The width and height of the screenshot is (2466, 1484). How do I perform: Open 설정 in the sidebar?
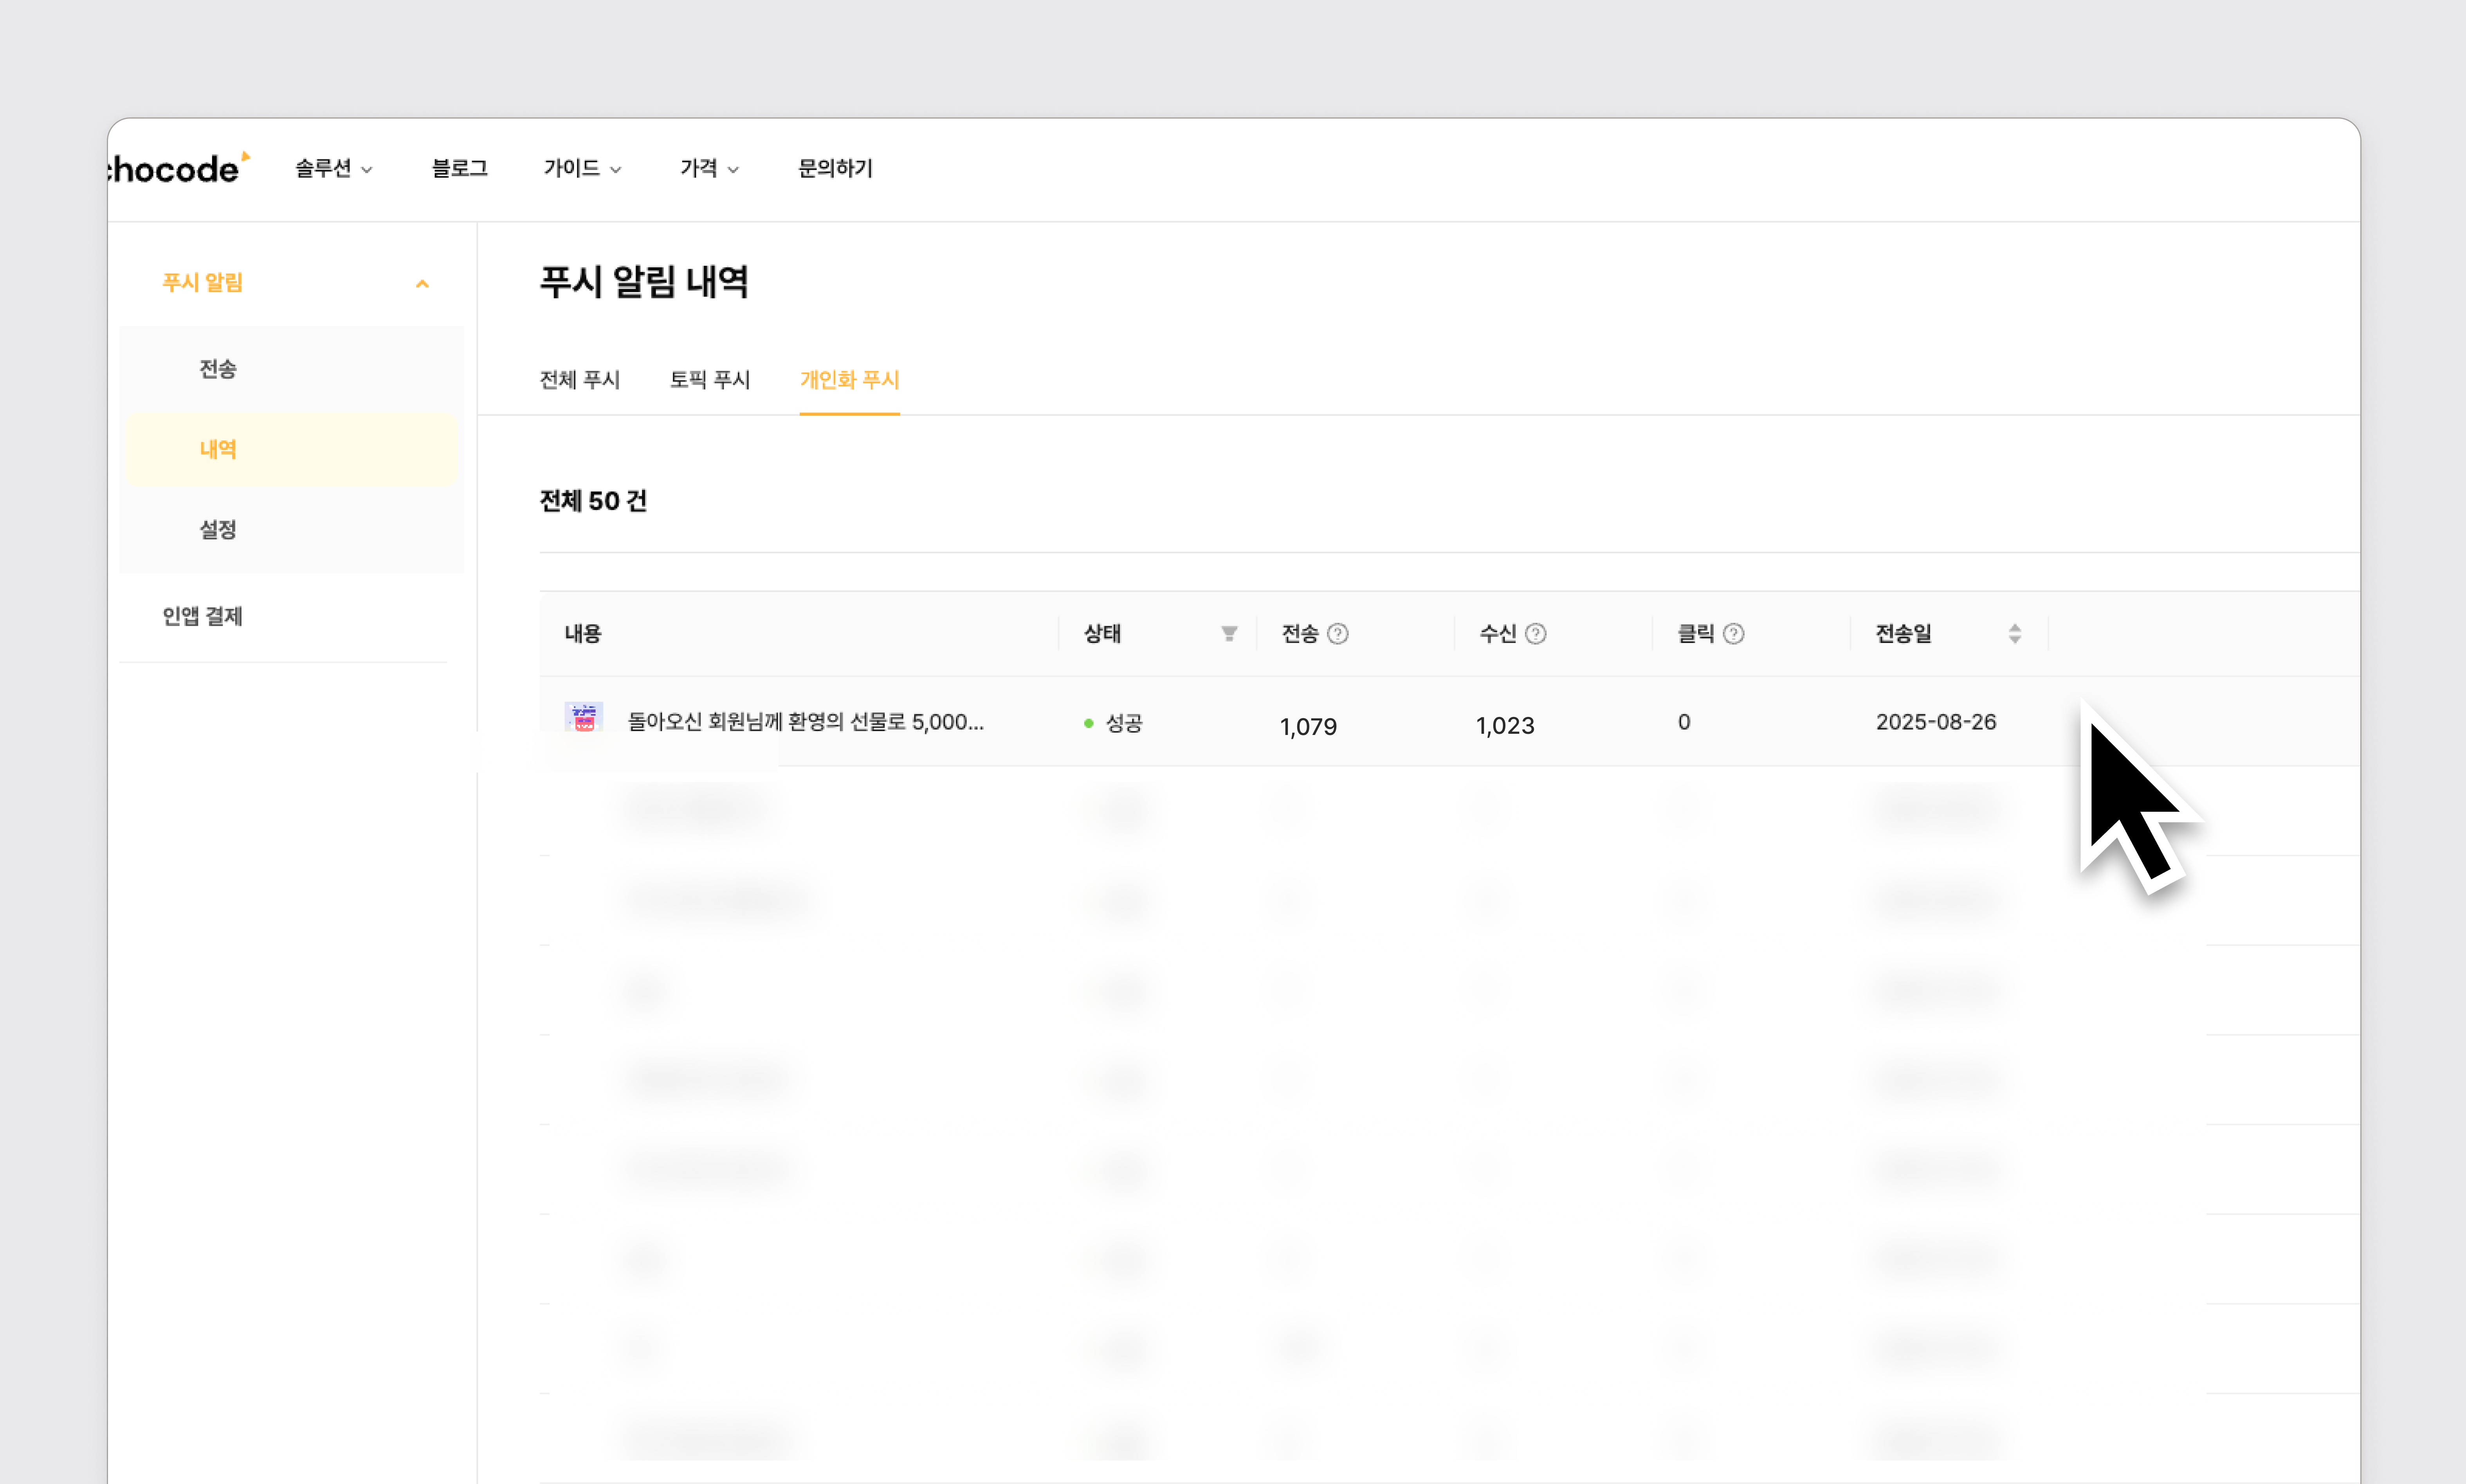(218, 529)
